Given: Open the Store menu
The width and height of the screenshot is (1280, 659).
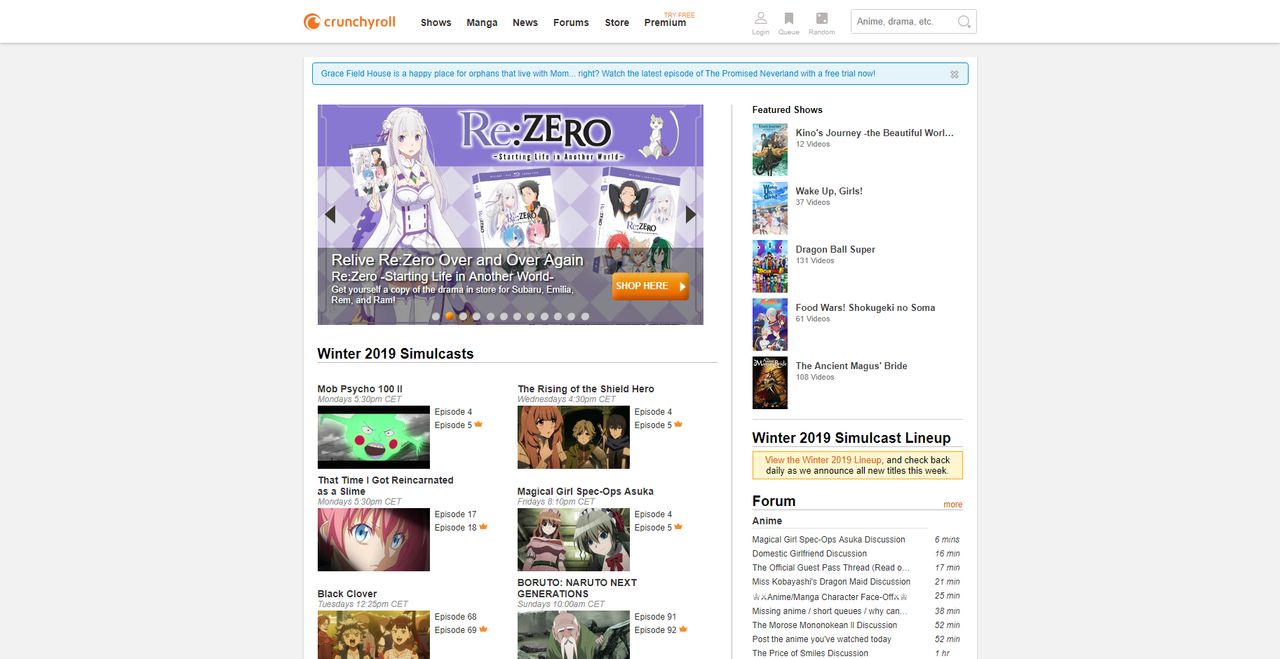Looking at the screenshot, I should pos(617,22).
